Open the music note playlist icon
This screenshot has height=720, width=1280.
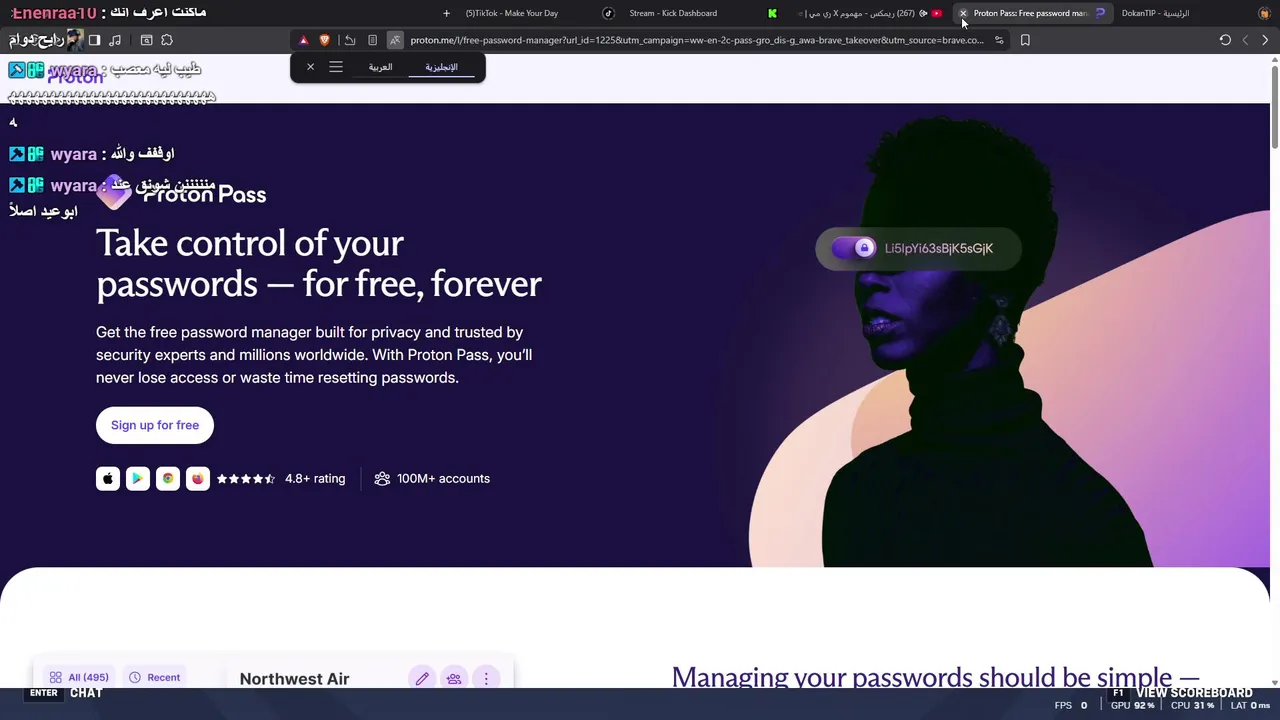pyautogui.click(x=115, y=40)
